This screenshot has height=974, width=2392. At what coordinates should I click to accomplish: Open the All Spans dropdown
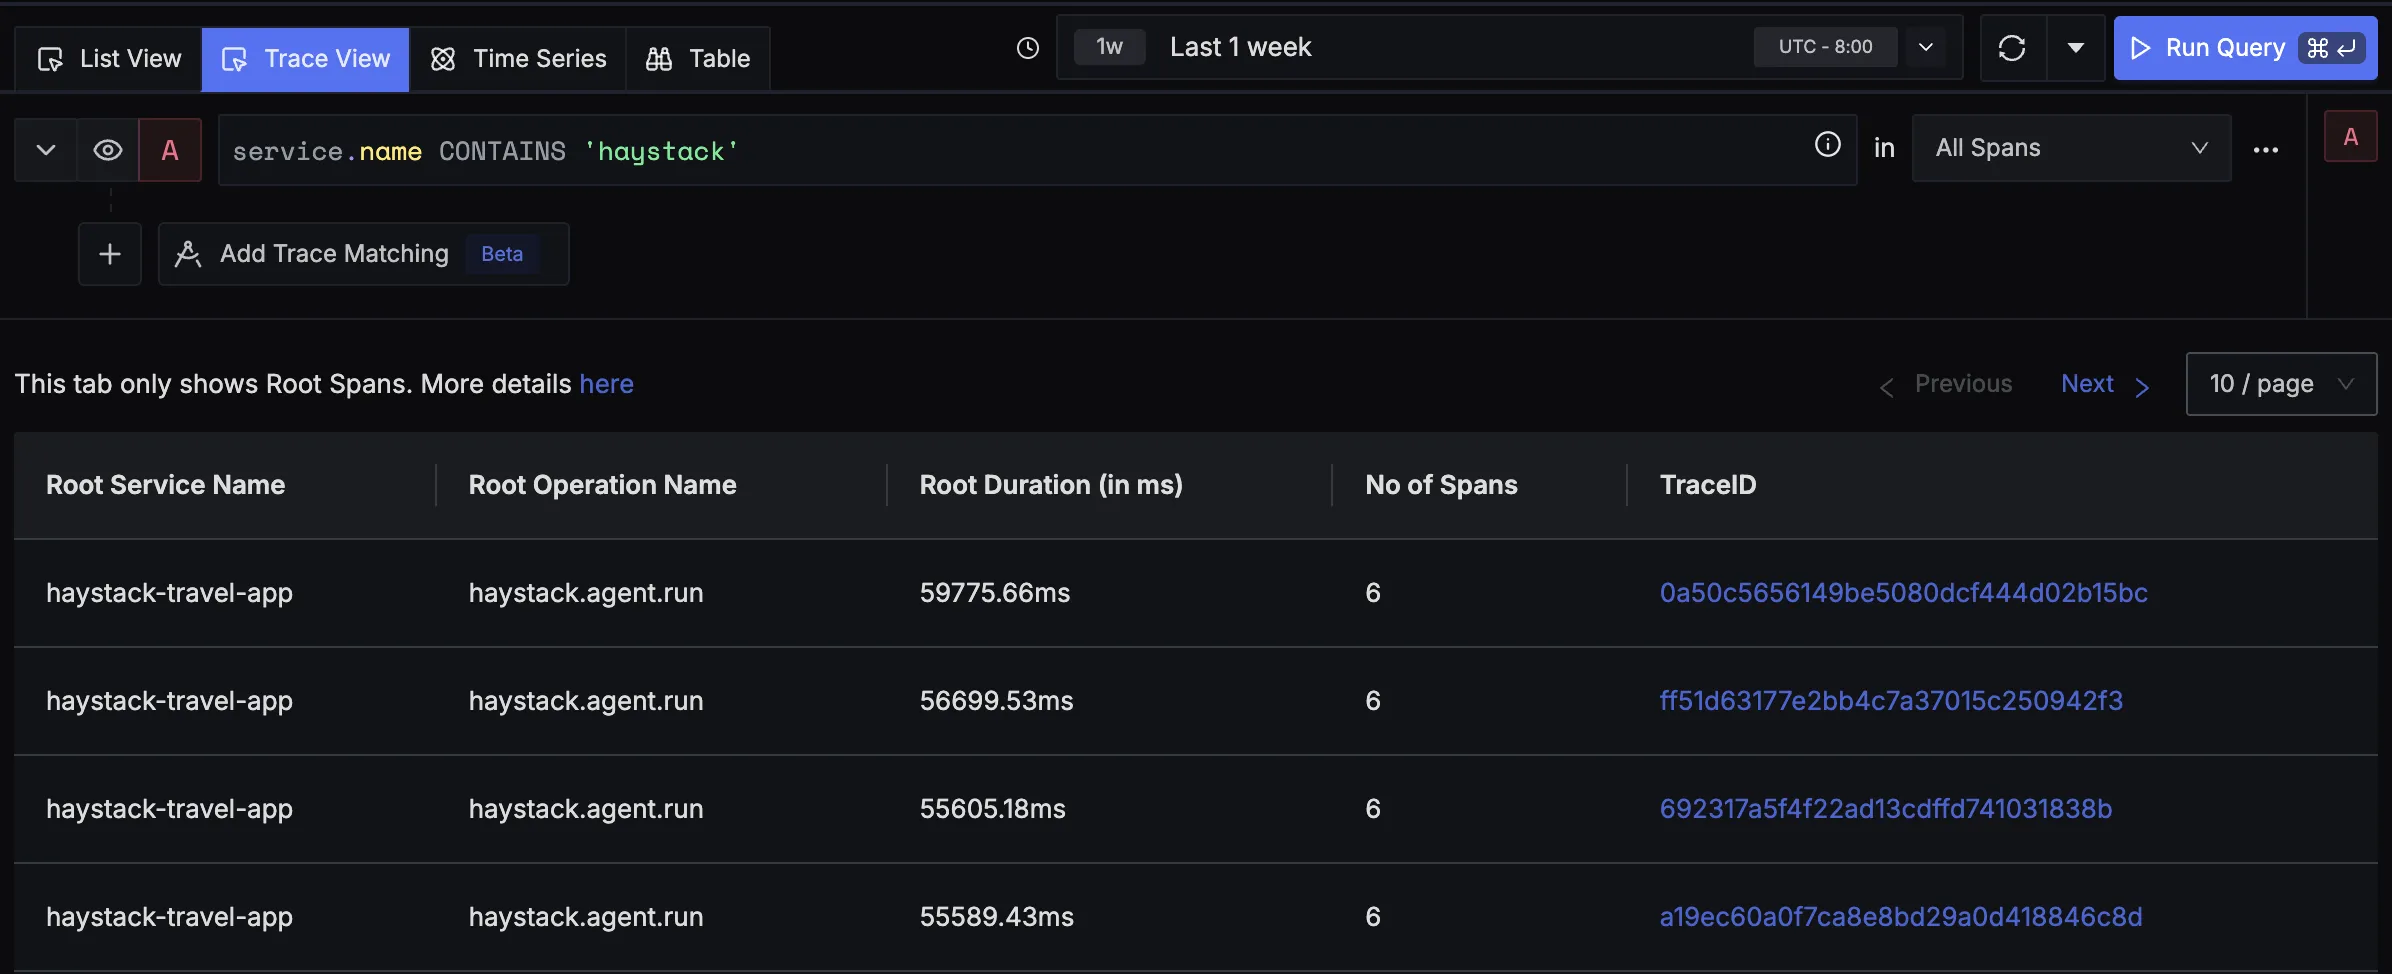[2070, 148]
